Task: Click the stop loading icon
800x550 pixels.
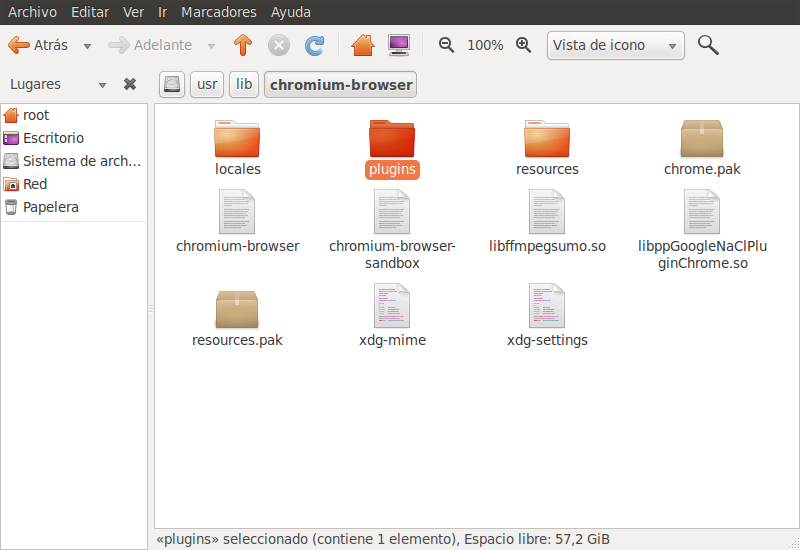Action: pos(279,45)
